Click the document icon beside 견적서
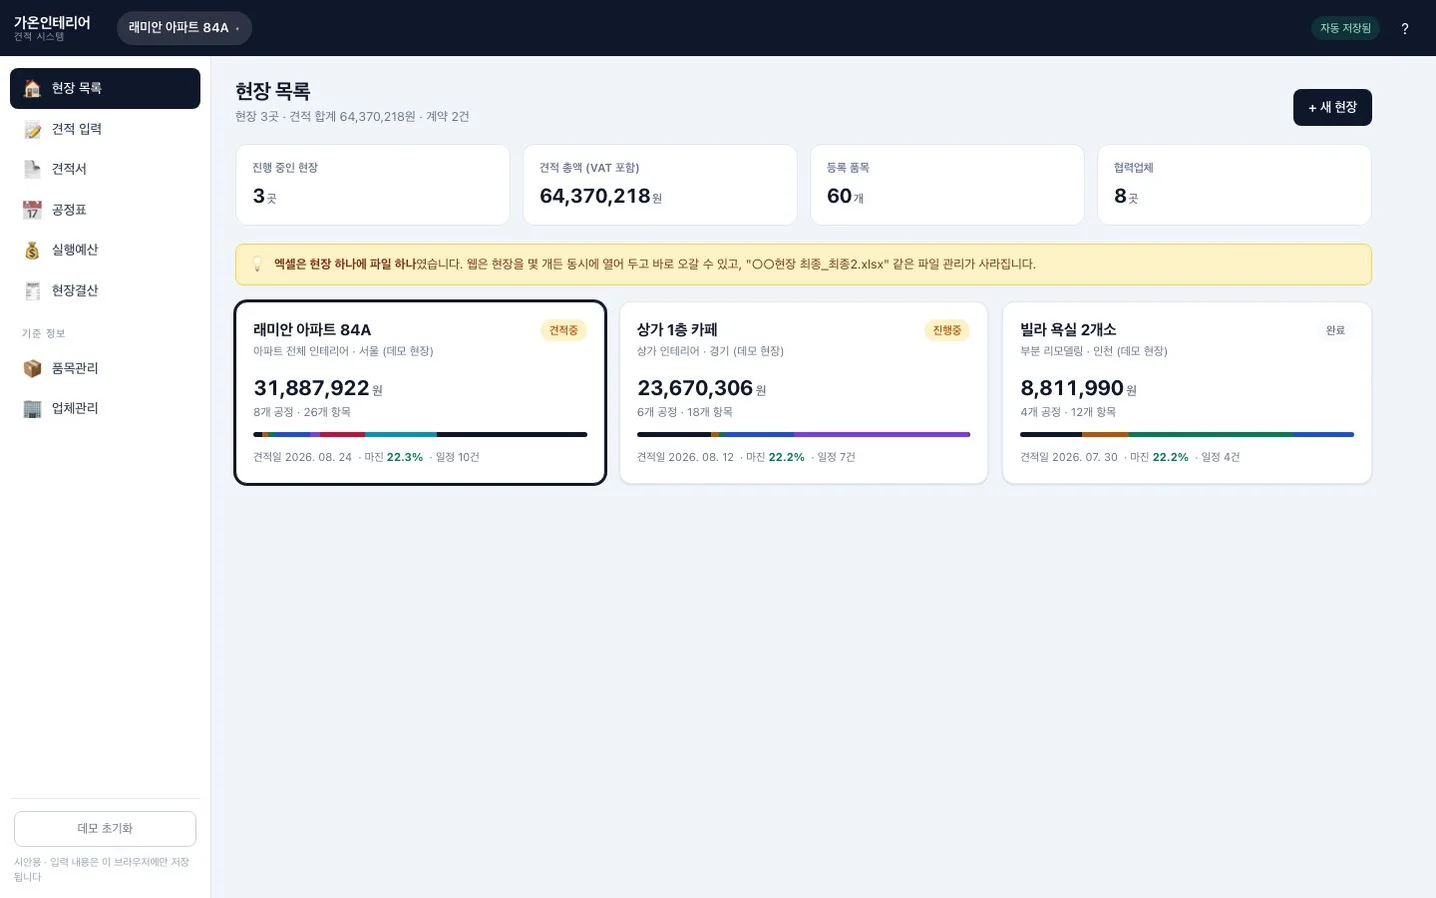This screenshot has height=898, width=1436. coord(32,169)
